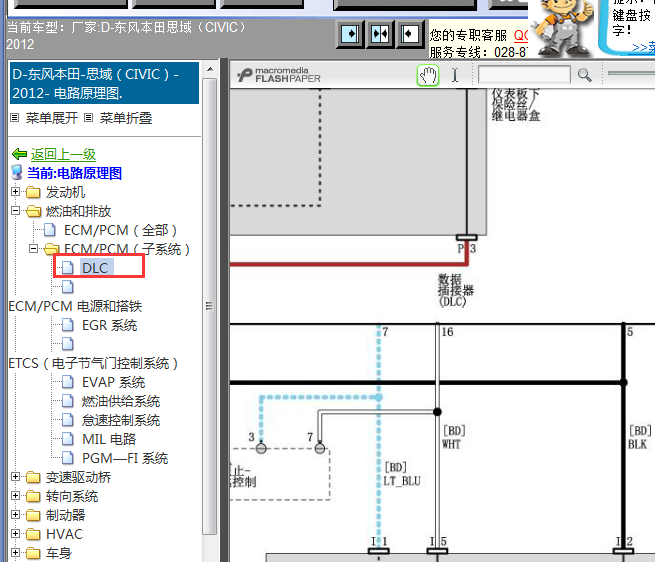Select the HVAC folder label

pos(64,534)
